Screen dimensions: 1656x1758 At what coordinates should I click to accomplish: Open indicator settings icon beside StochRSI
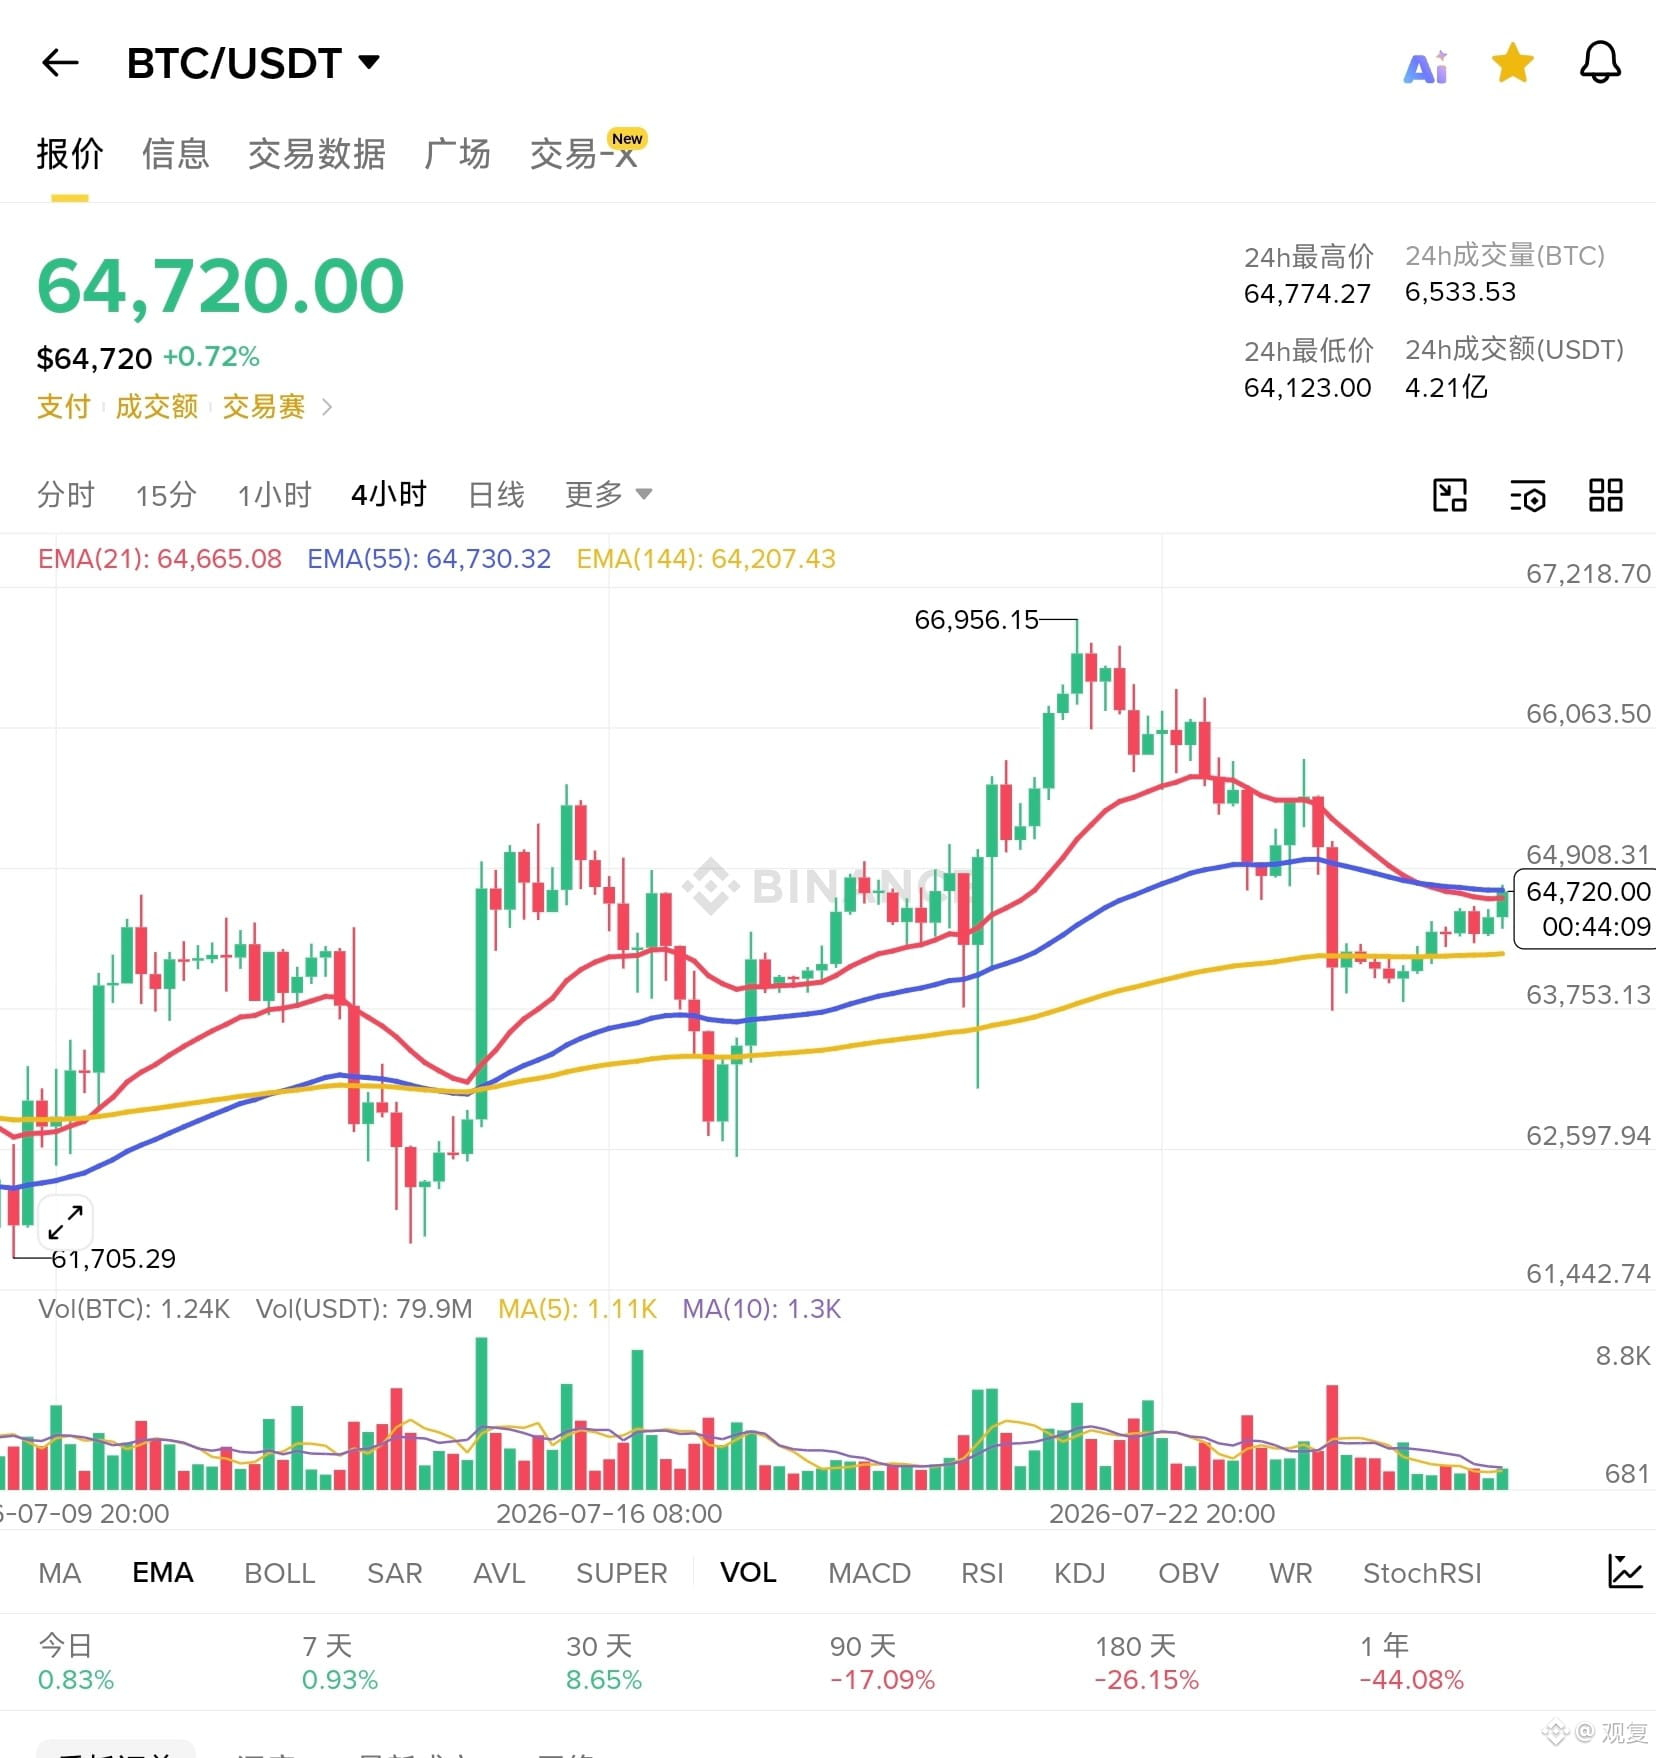pos(1625,1571)
